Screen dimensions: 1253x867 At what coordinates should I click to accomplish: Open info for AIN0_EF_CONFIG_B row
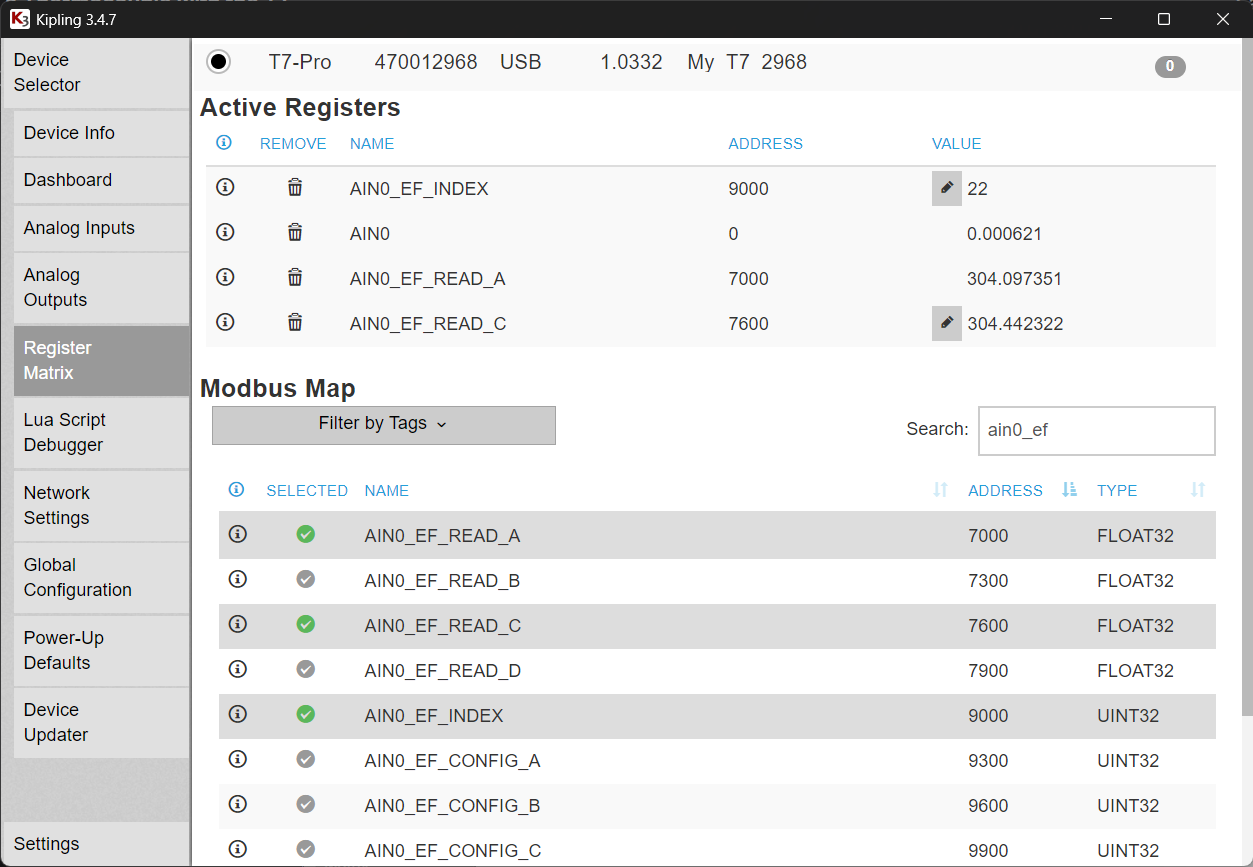point(238,804)
